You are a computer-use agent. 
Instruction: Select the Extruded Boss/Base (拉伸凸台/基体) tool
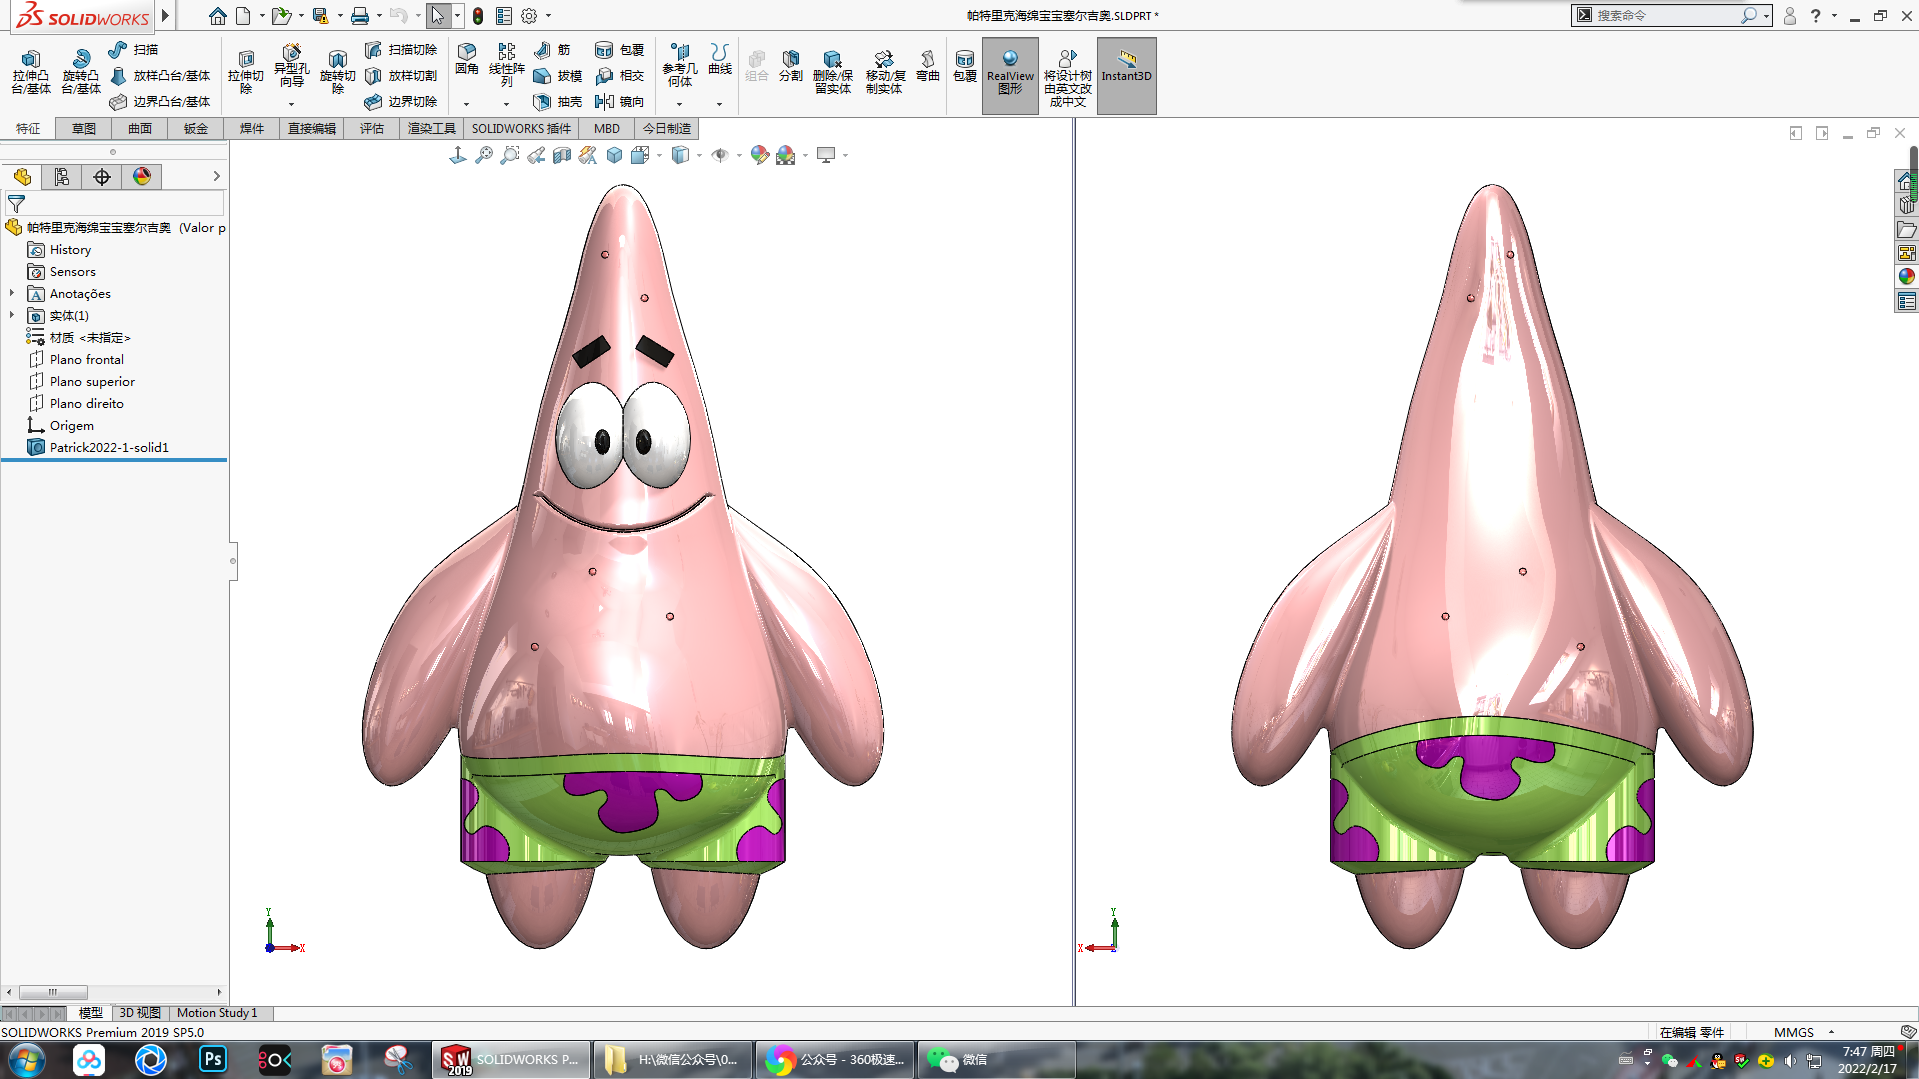[31, 72]
